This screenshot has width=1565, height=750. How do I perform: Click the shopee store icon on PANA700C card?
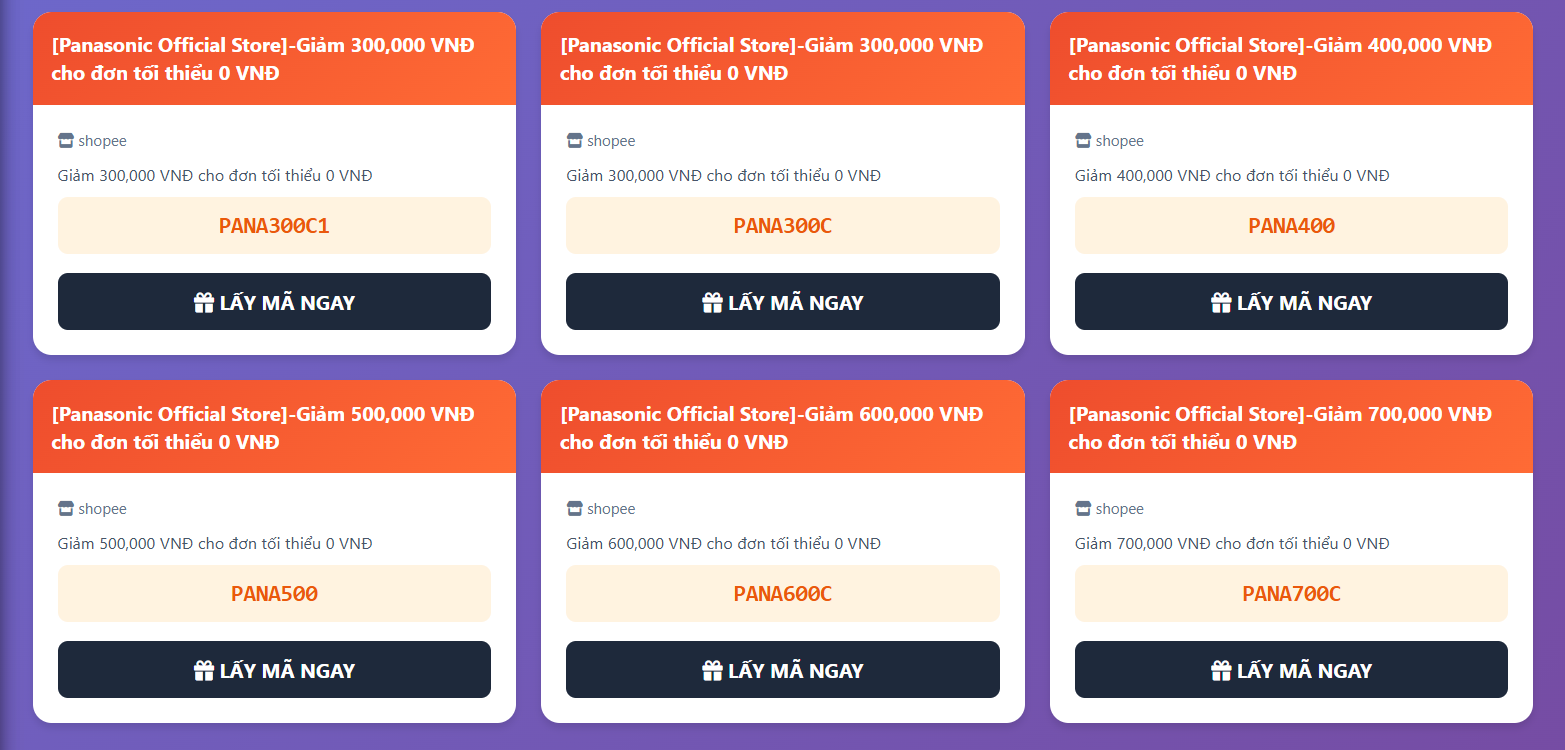(x=1083, y=509)
